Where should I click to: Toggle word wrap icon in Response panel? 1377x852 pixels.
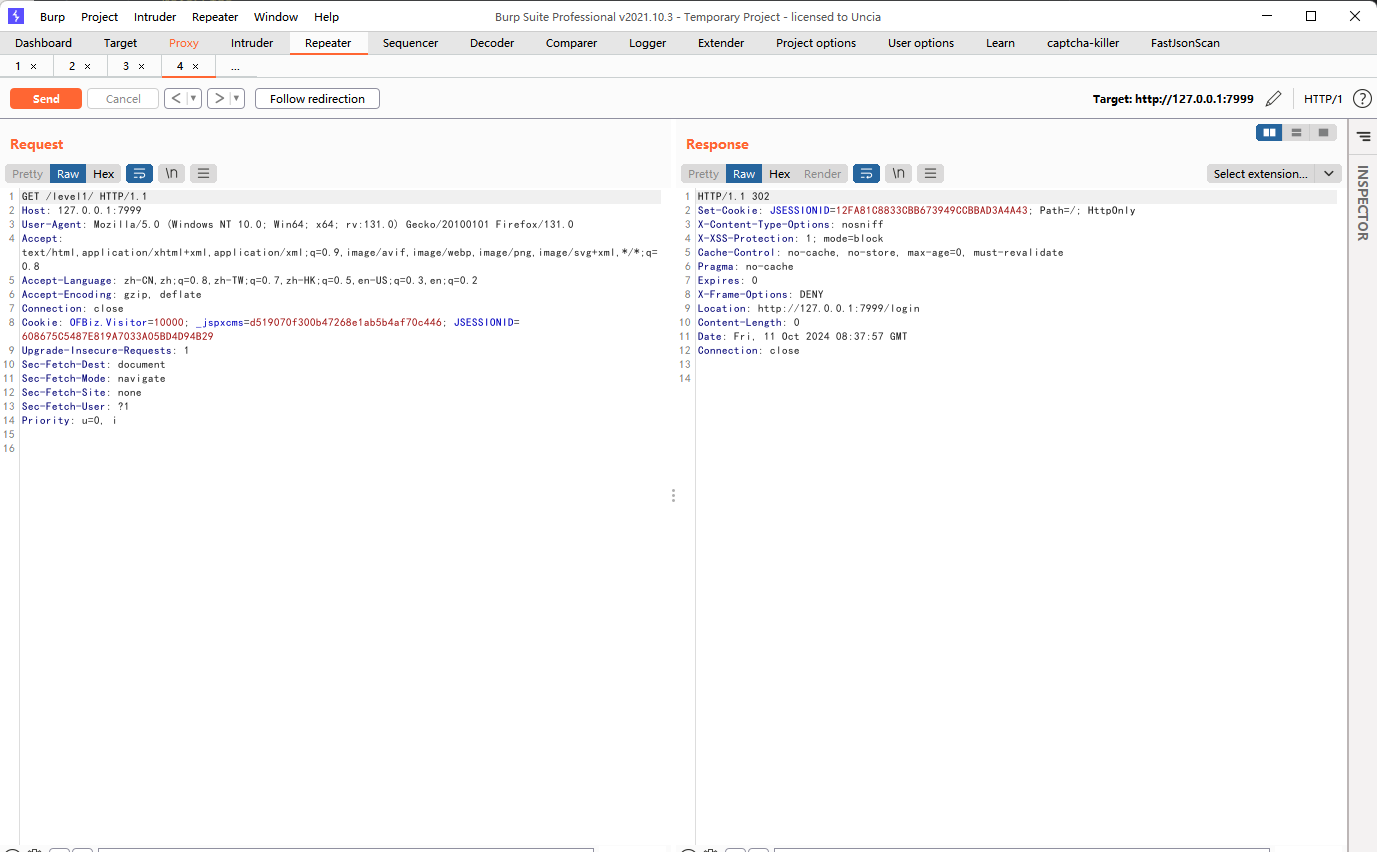click(866, 174)
